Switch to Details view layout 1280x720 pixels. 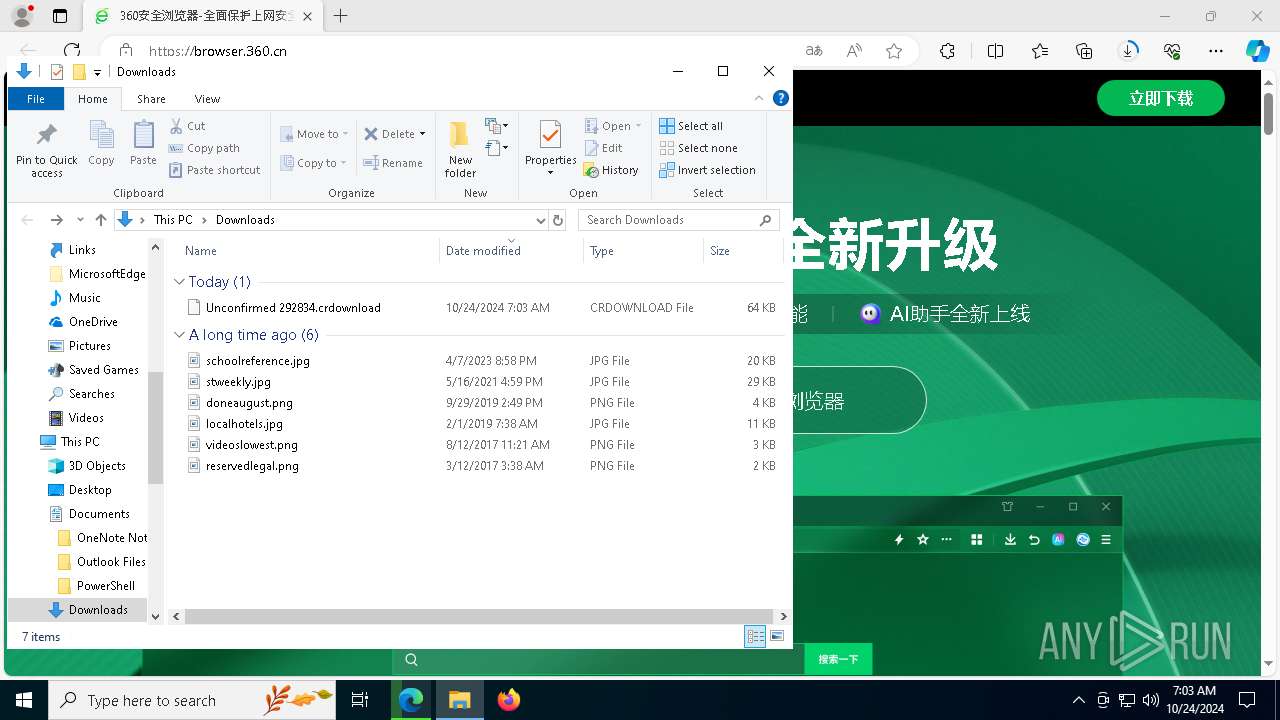755,636
